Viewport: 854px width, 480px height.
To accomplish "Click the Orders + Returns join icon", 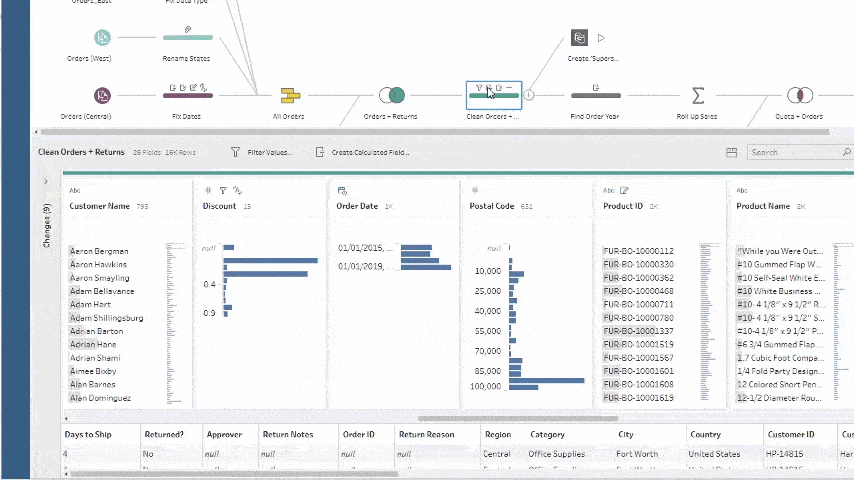I will coord(391,96).
